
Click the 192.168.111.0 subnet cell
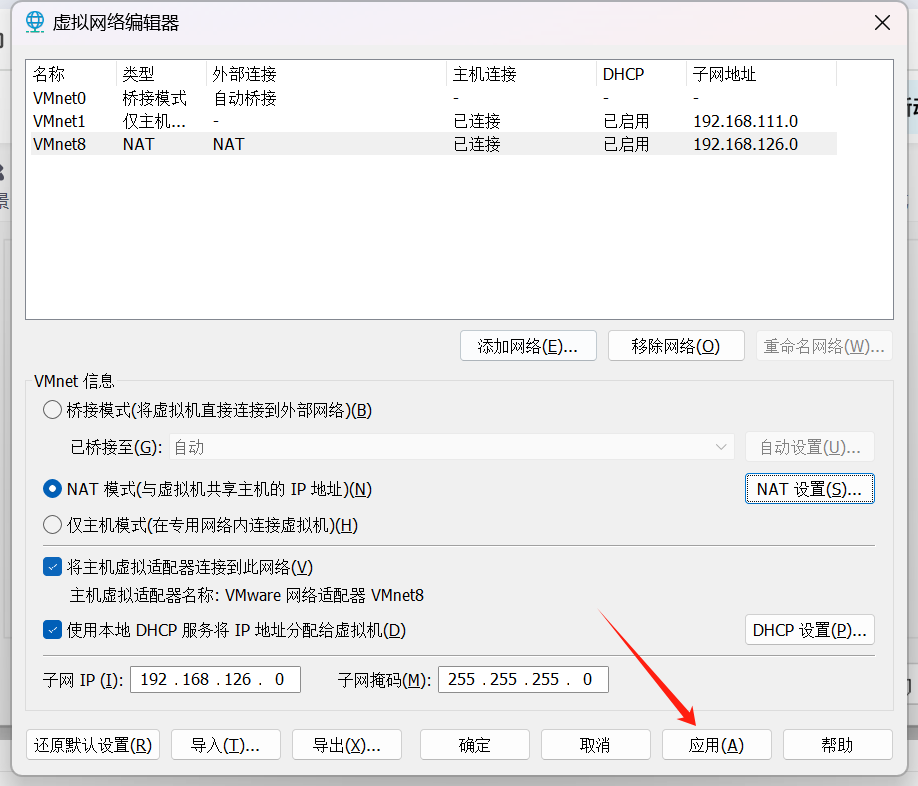click(745, 121)
